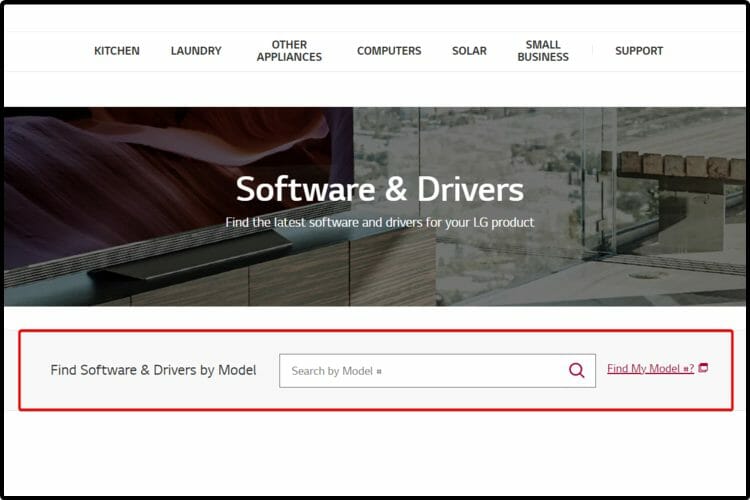Open the SMALL BUSINESS menu
This screenshot has width=750, height=500.
click(x=543, y=51)
